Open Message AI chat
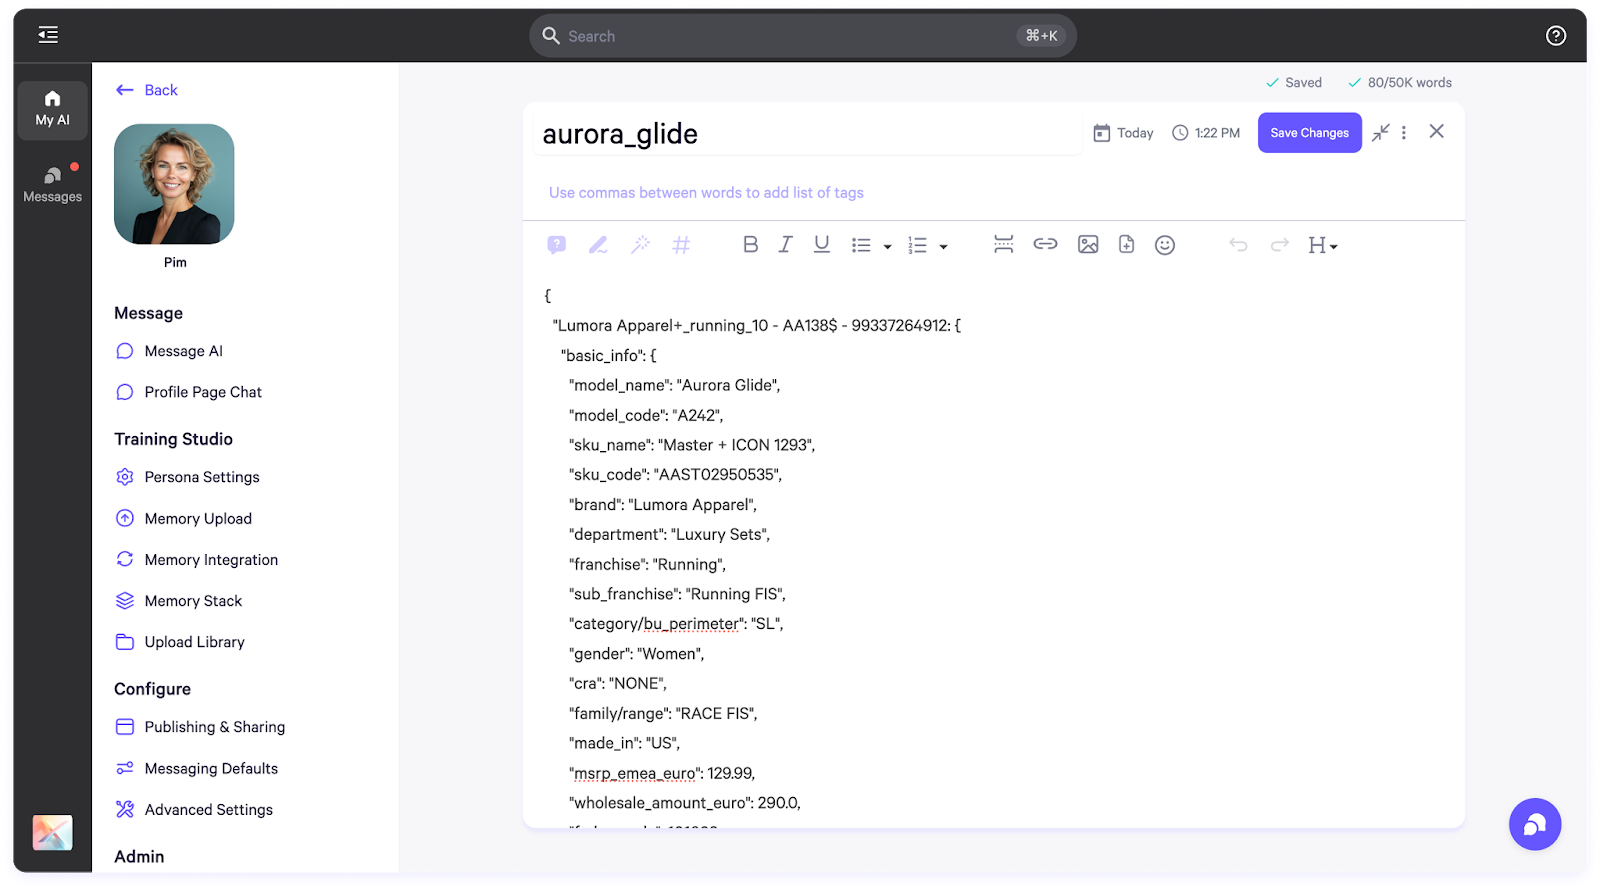Viewport: 1600px width, 890px height. point(170,351)
